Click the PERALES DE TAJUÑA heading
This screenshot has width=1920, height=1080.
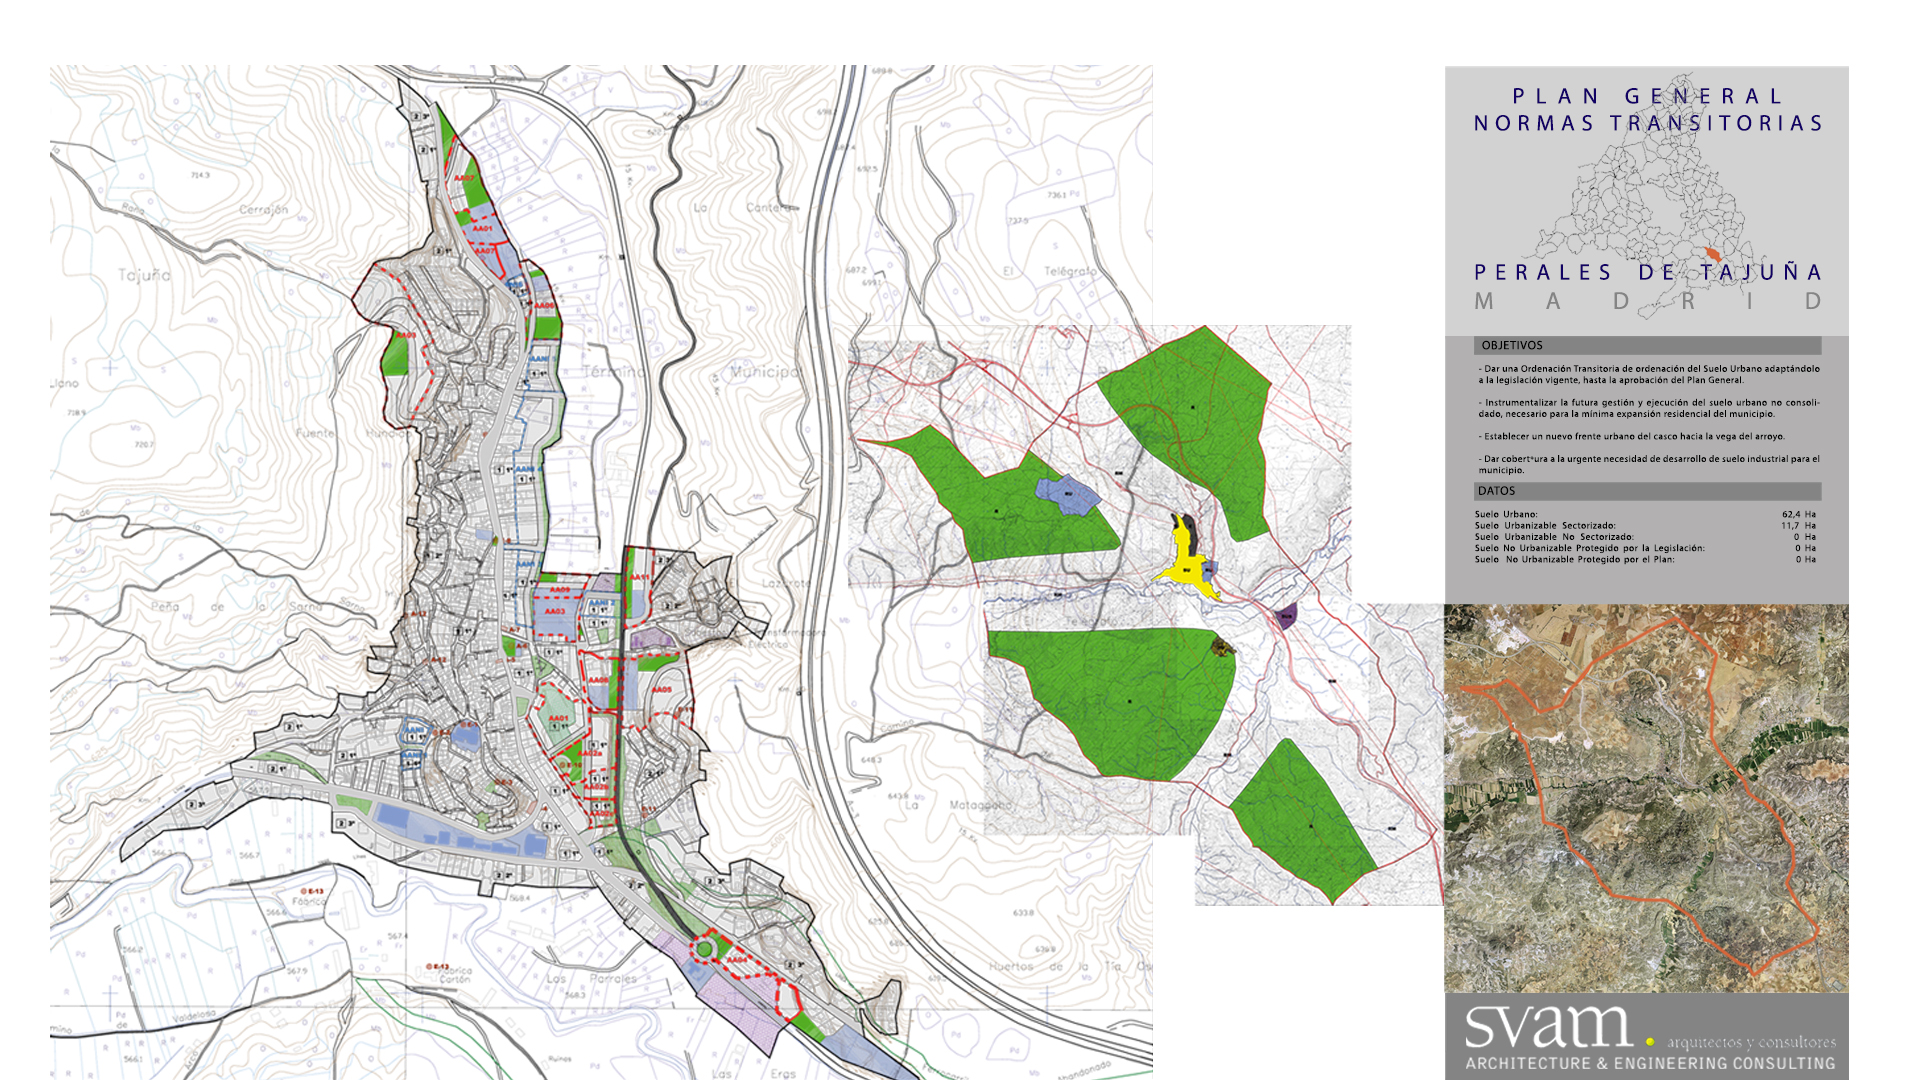[1647, 272]
